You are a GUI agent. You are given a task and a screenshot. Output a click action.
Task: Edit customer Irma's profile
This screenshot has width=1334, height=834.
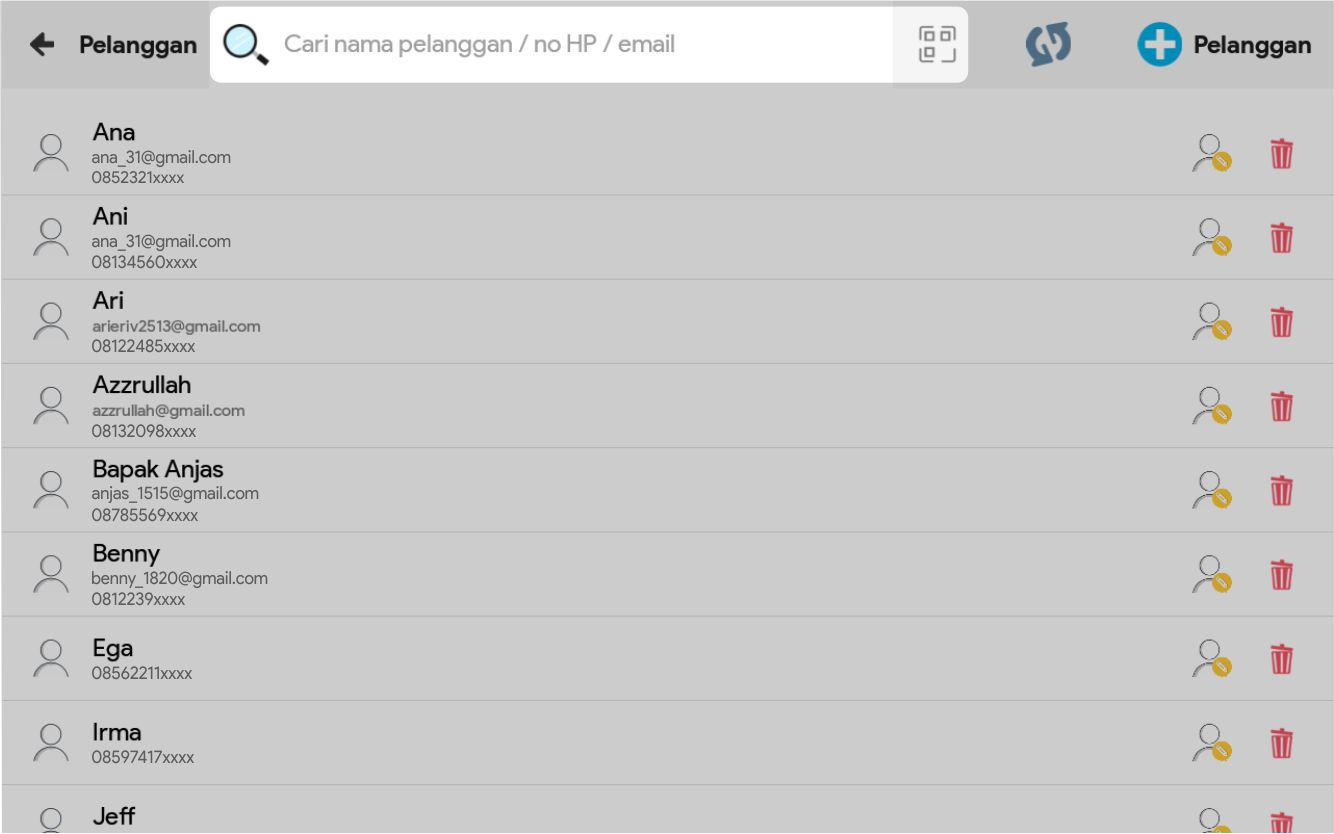click(1211, 742)
